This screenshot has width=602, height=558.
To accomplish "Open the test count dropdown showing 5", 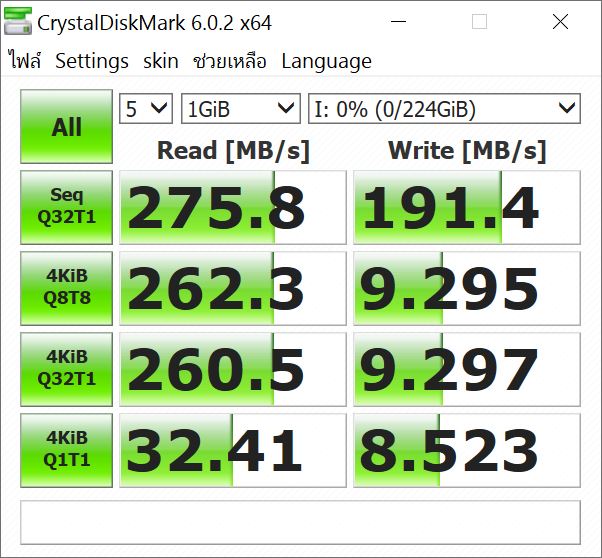I will pyautogui.click(x=146, y=108).
